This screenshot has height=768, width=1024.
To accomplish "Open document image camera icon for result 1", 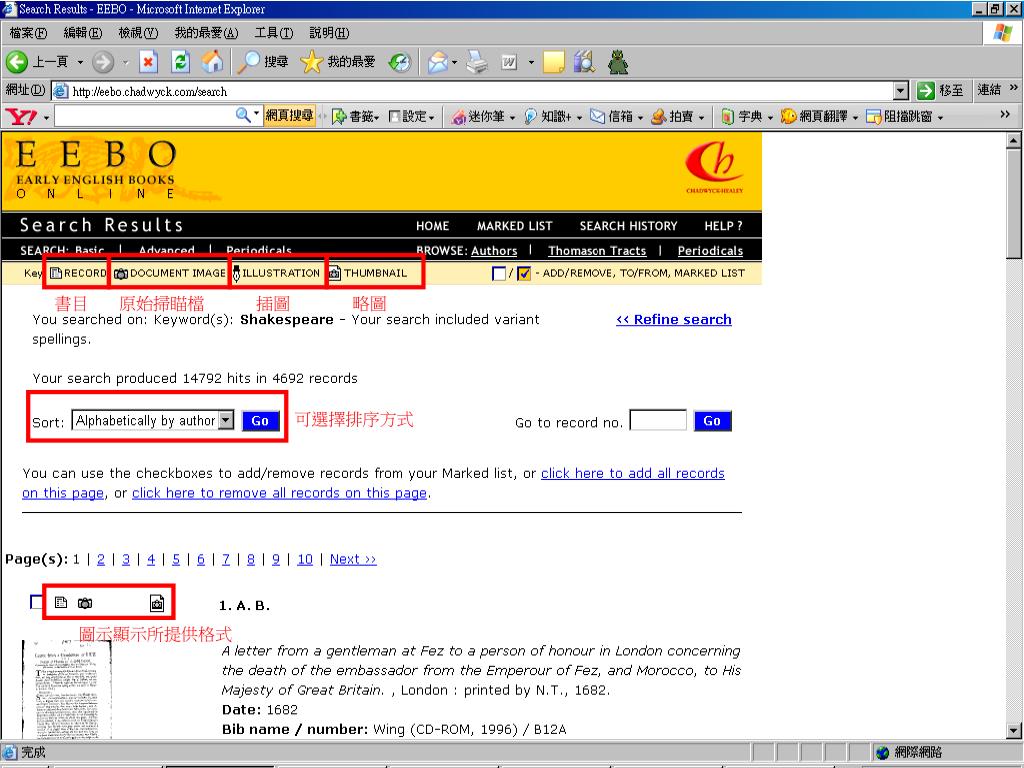I will (85, 603).
